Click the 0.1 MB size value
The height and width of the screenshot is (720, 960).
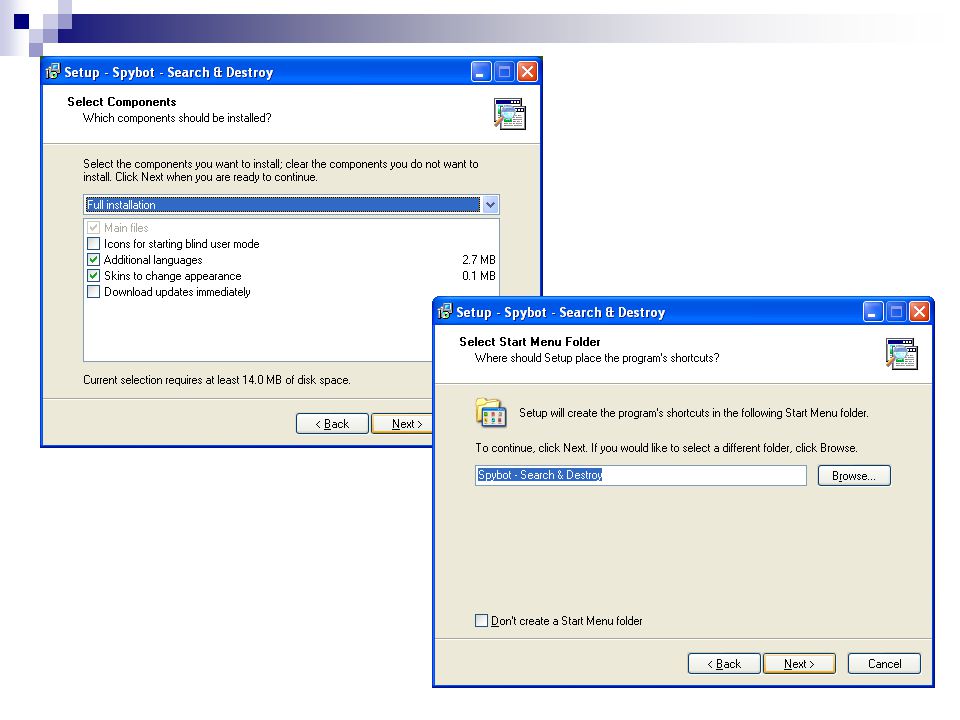(x=479, y=276)
